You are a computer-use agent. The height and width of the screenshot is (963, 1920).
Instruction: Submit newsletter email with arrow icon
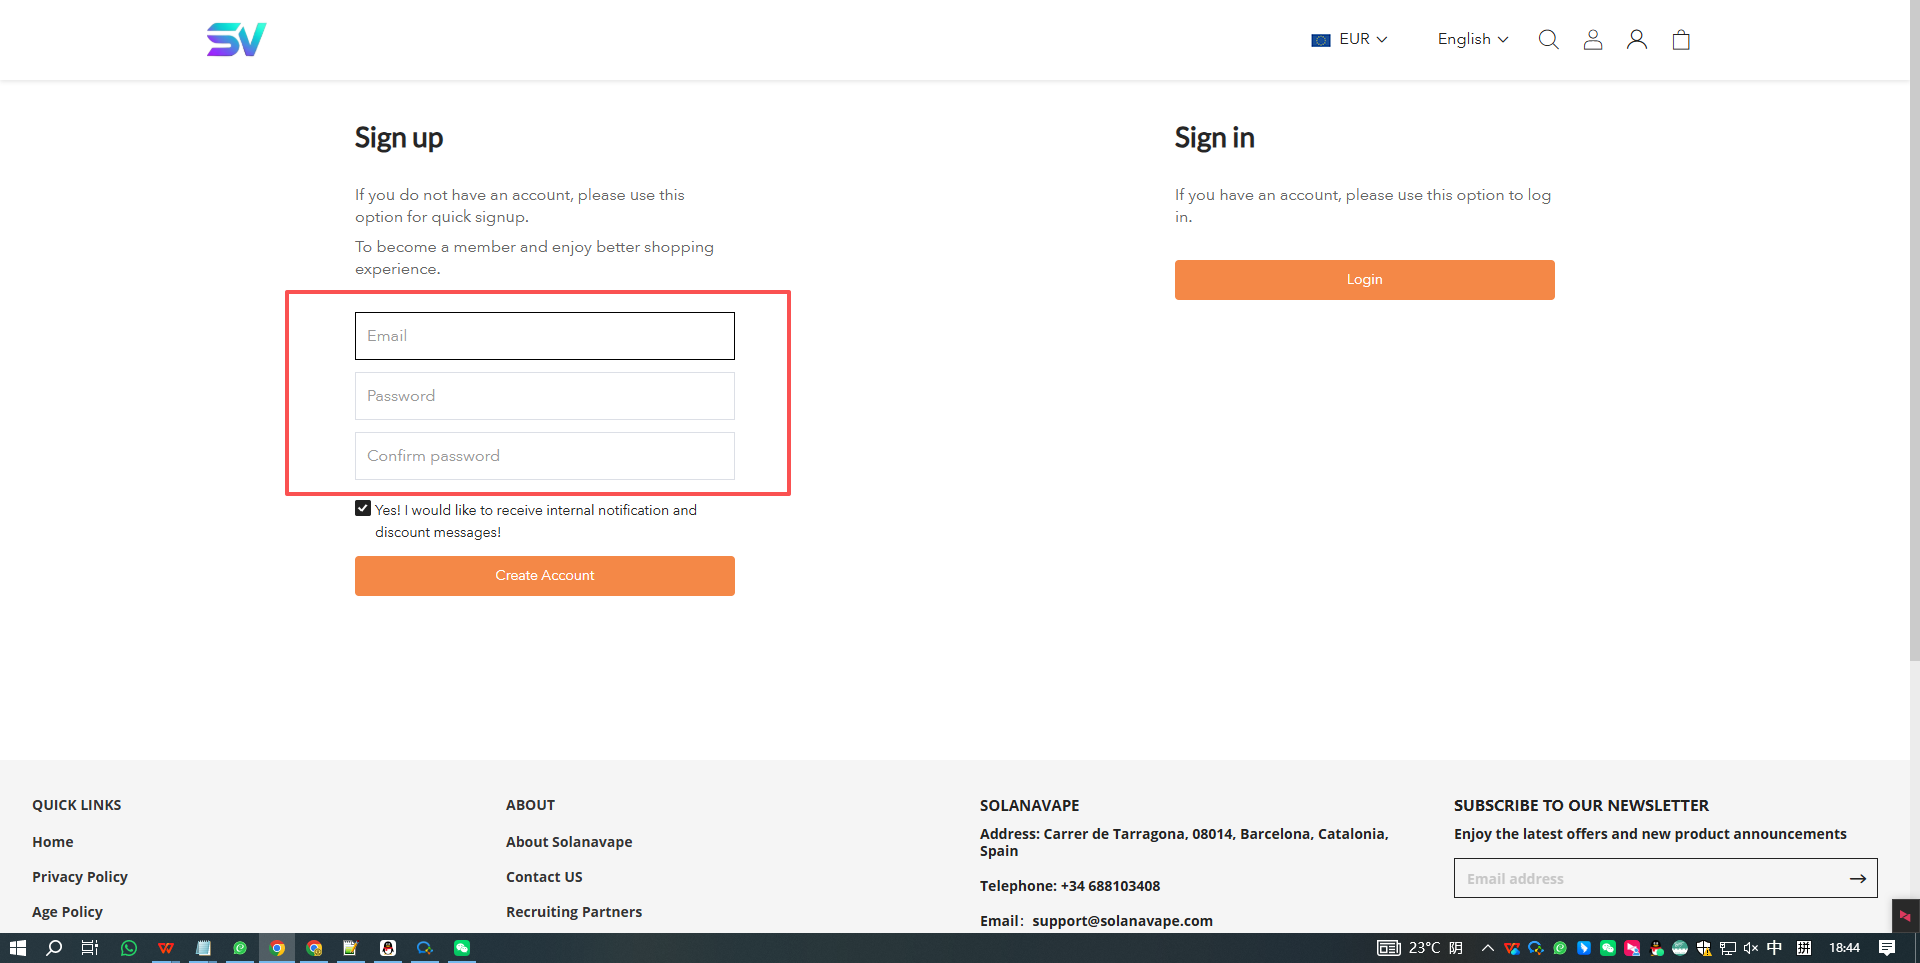point(1857,879)
